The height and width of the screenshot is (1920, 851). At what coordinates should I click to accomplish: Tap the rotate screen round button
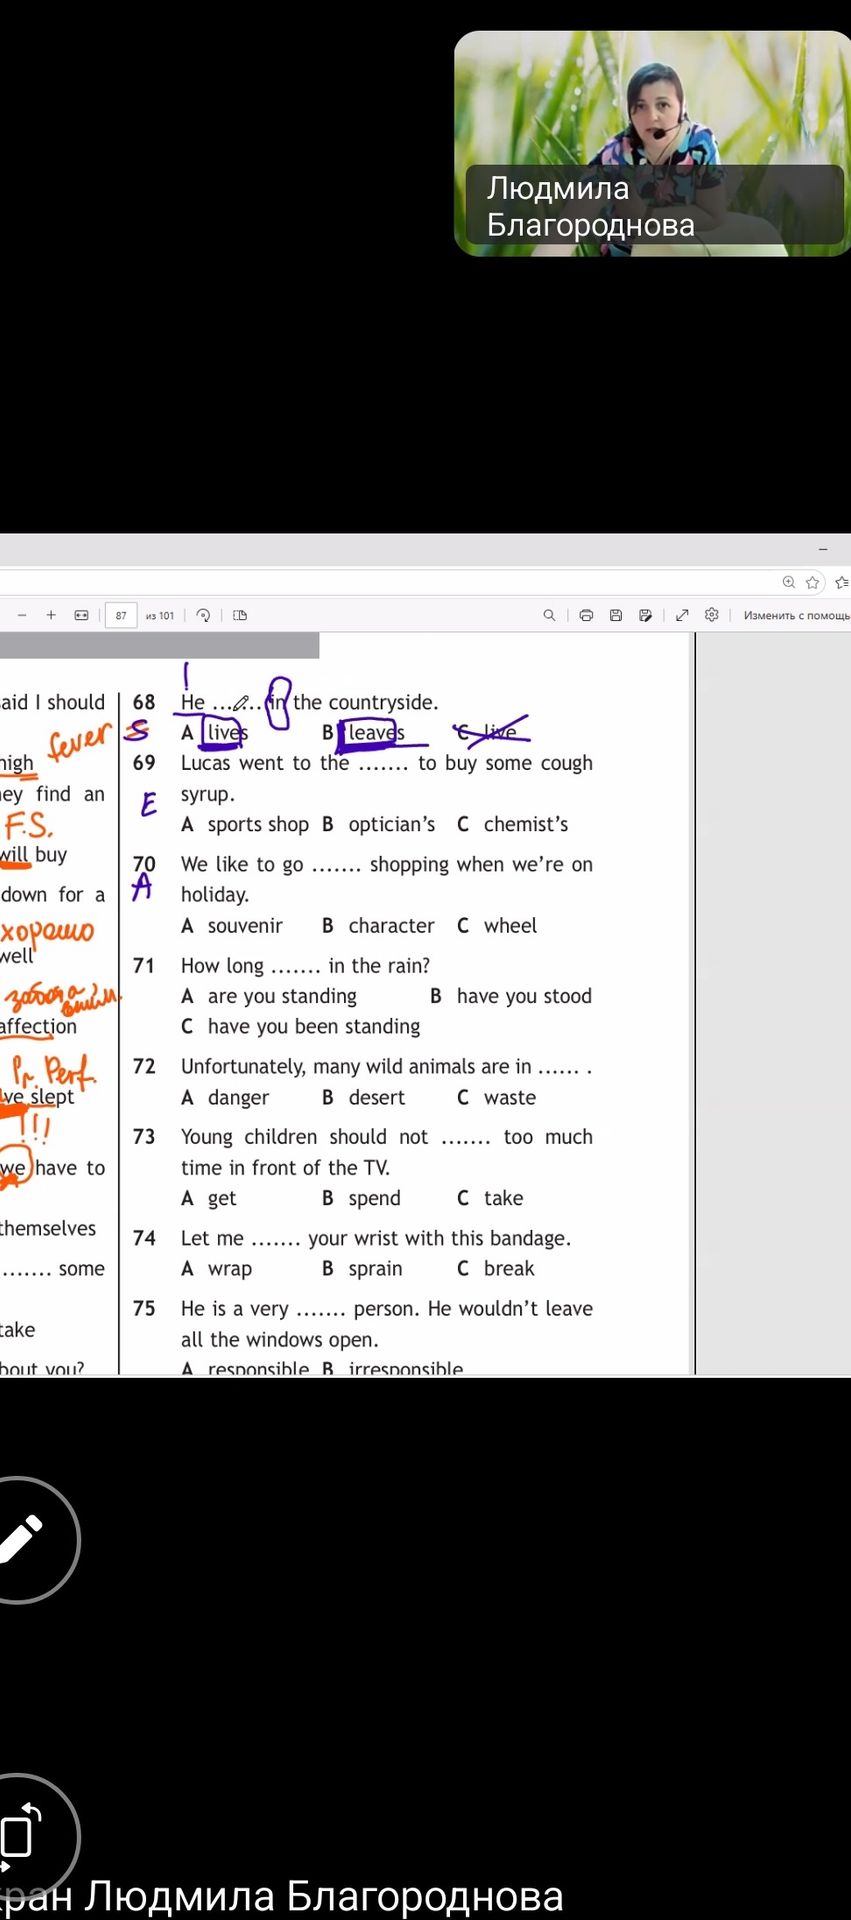pos(20,1836)
